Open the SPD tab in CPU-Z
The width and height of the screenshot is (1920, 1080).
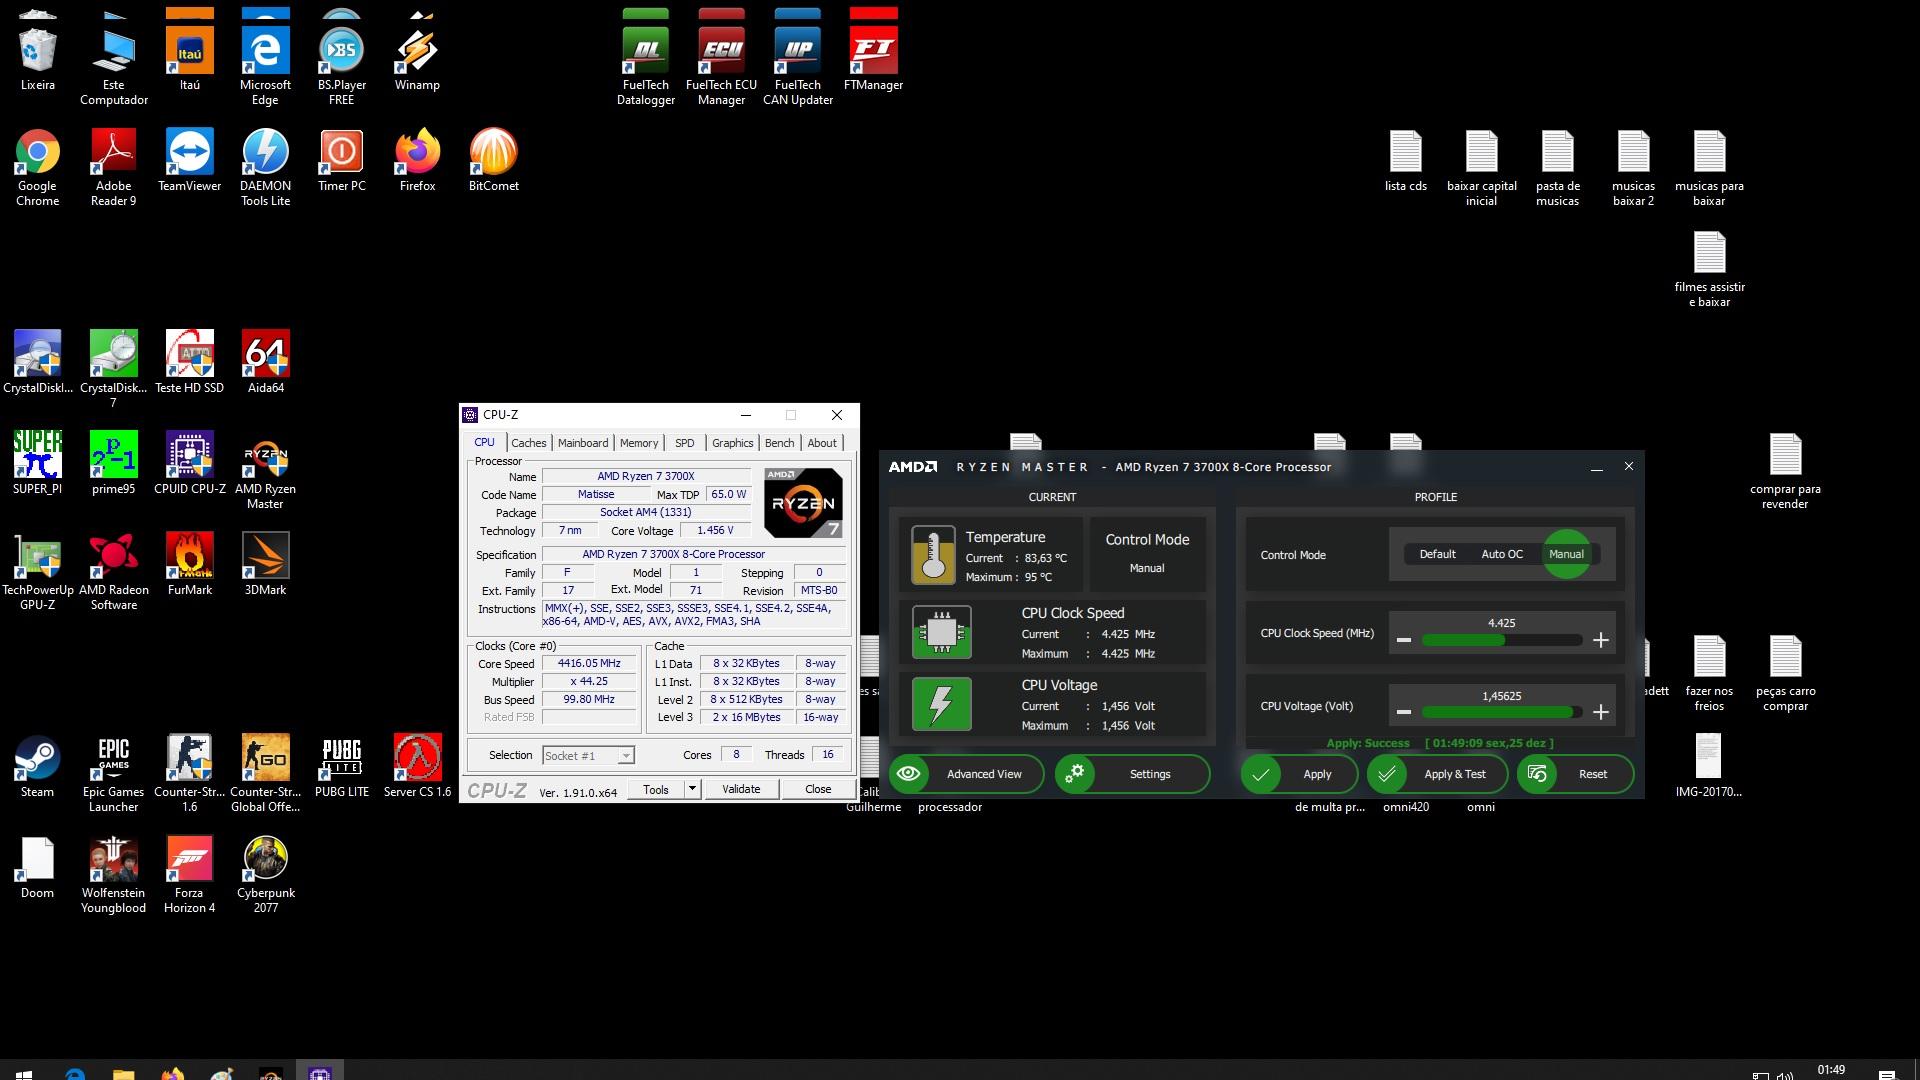[x=684, y=443]
